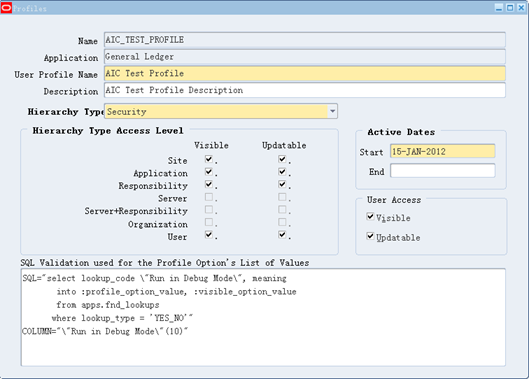Click the Application field General Ledger
529x379 pixels.
click(x=305, y=57)
